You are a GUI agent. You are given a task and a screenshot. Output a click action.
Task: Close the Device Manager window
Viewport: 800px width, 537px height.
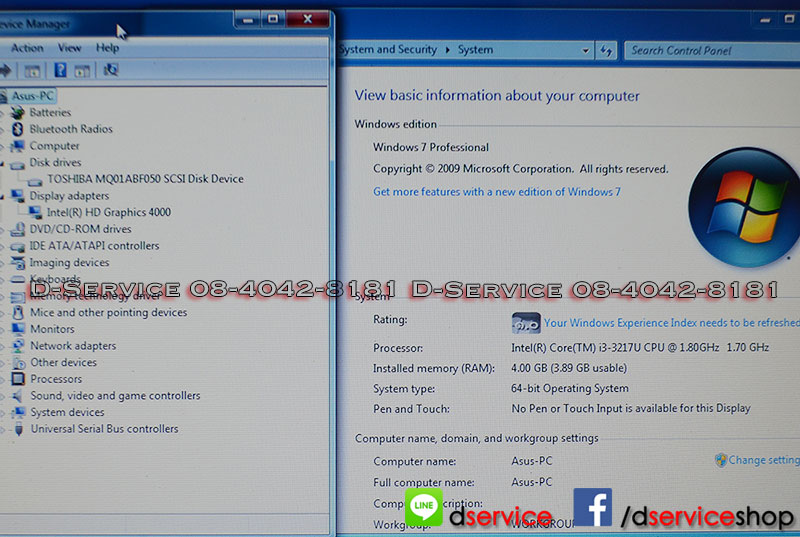(307, 19)
